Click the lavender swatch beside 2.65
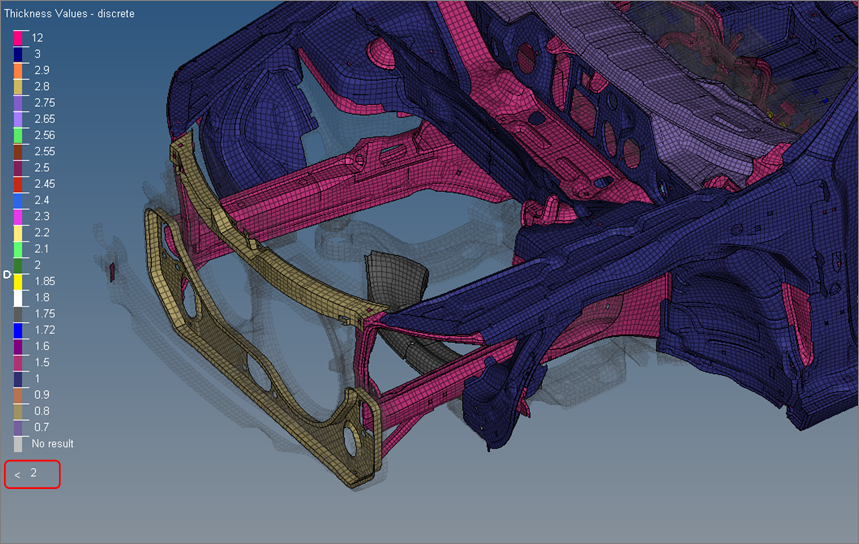 click(x=18, y=119)
